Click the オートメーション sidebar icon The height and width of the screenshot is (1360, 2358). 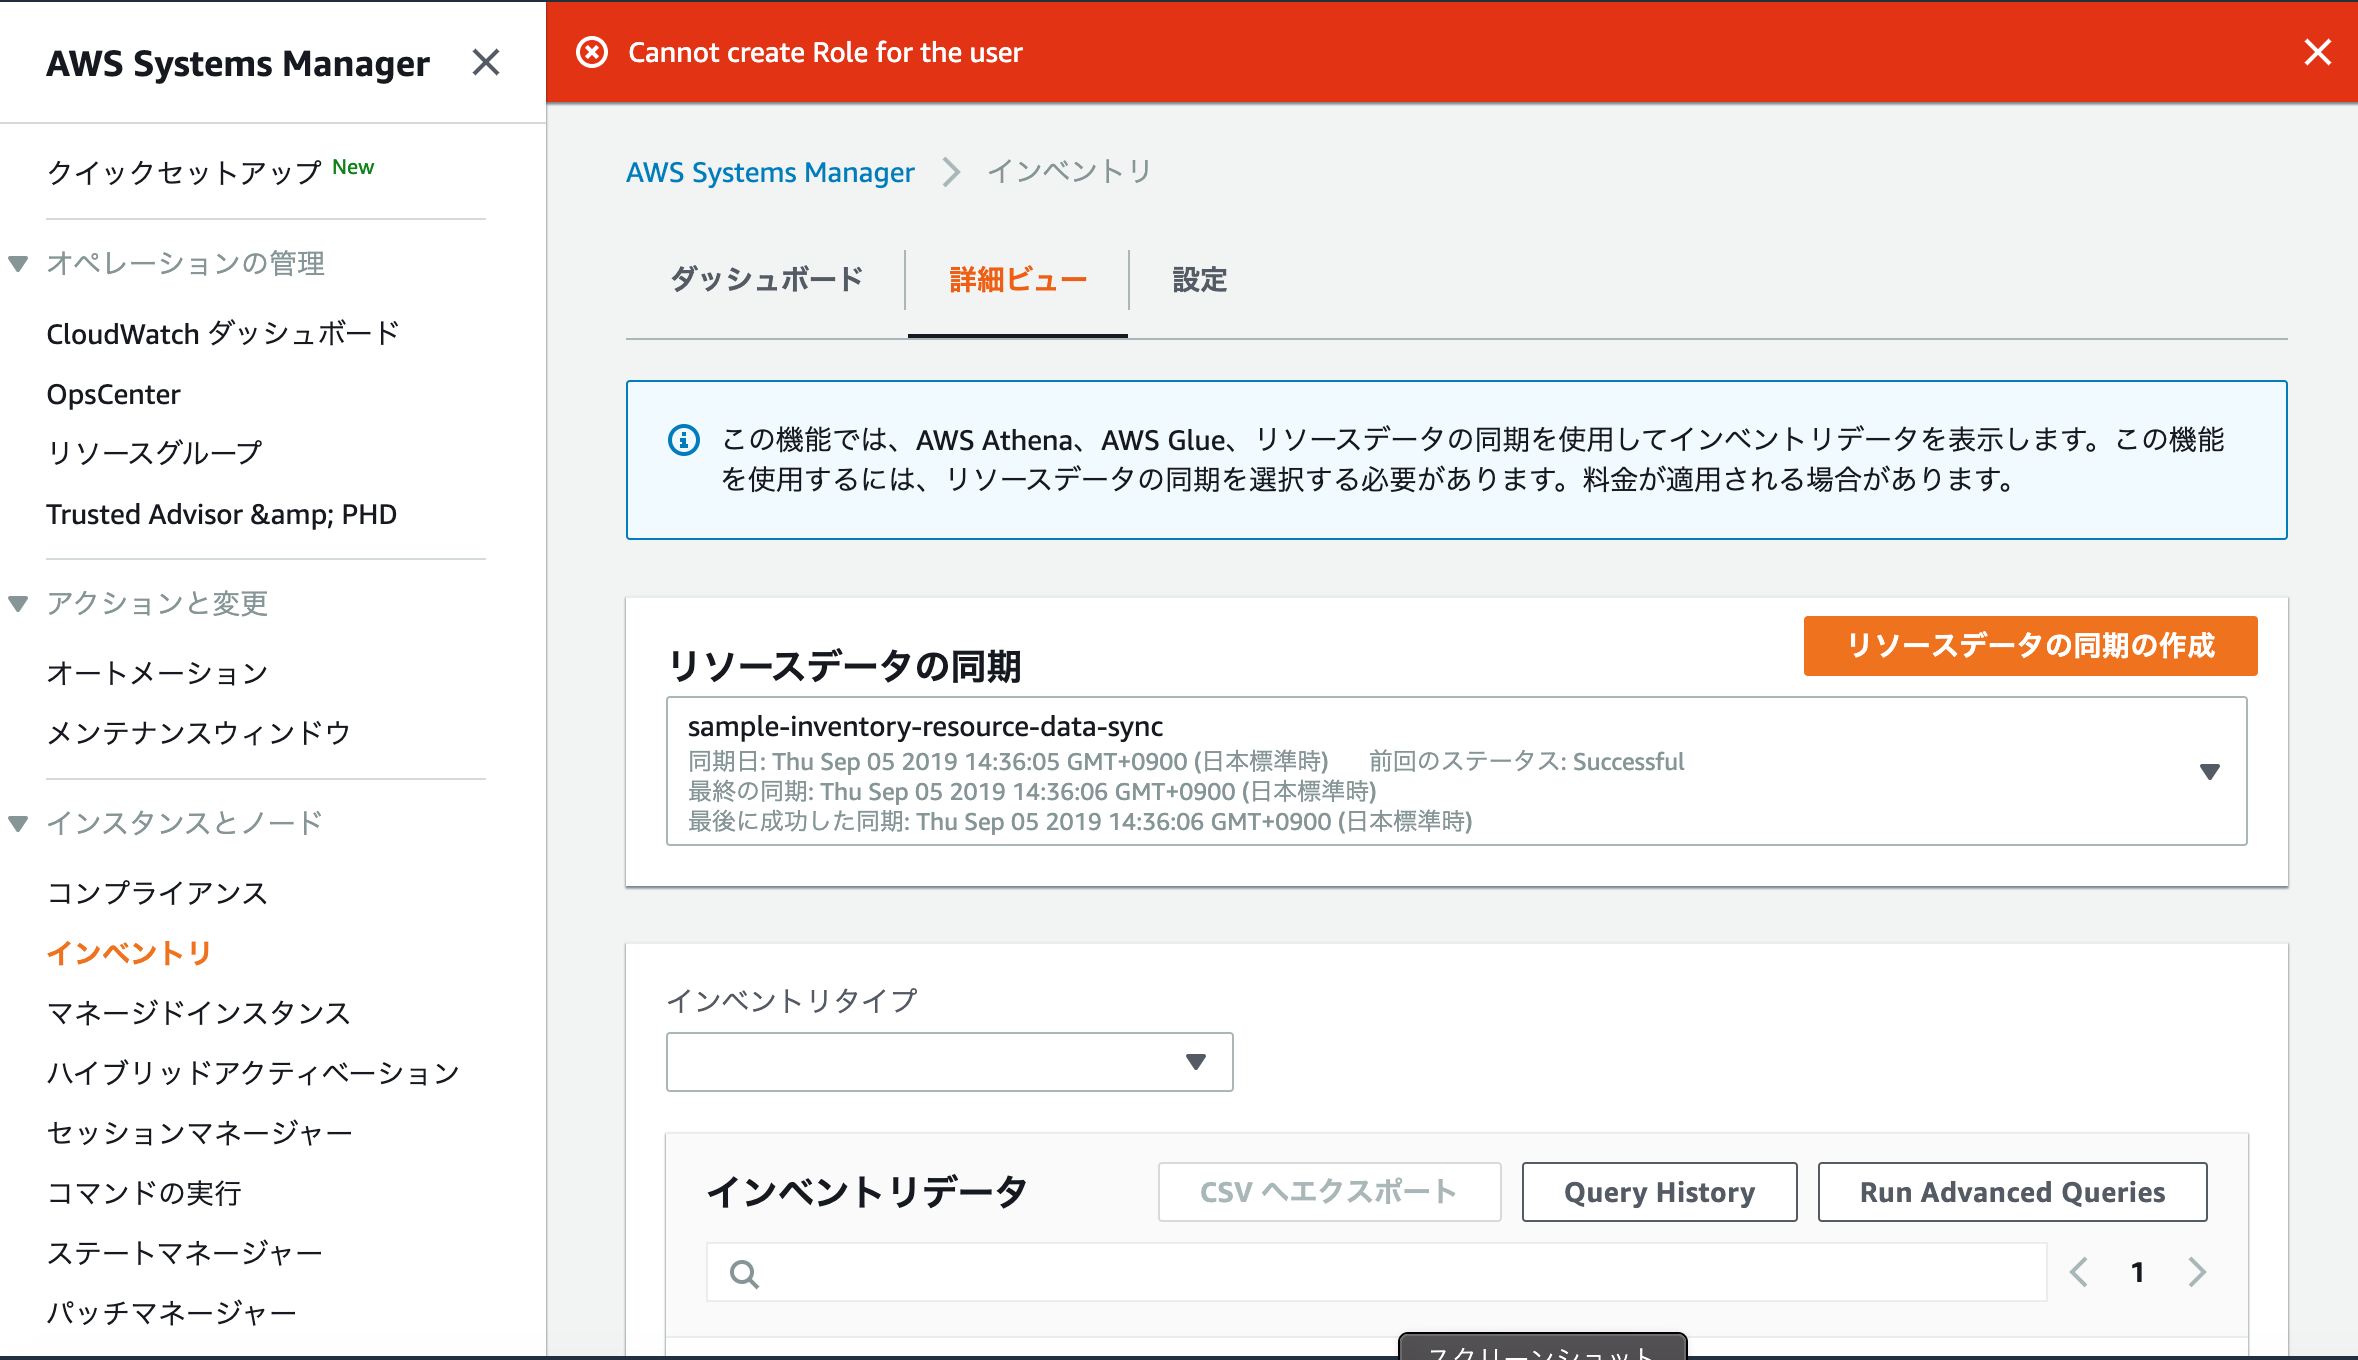tap(157, 672)
